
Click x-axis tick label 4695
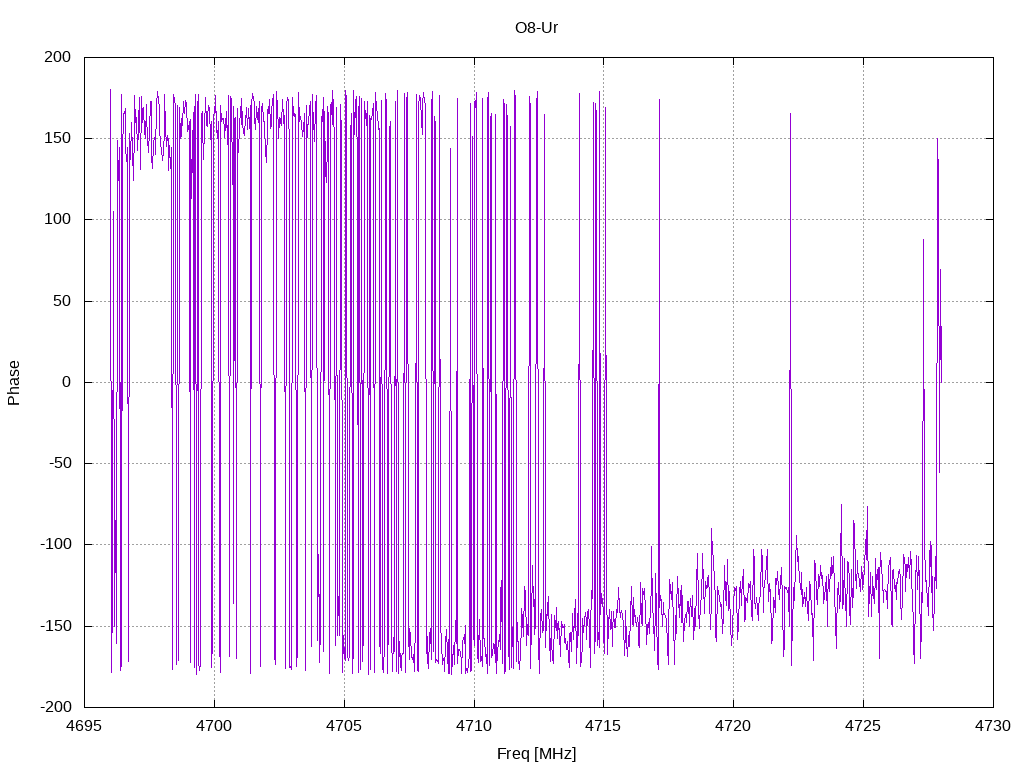[84, 726]
